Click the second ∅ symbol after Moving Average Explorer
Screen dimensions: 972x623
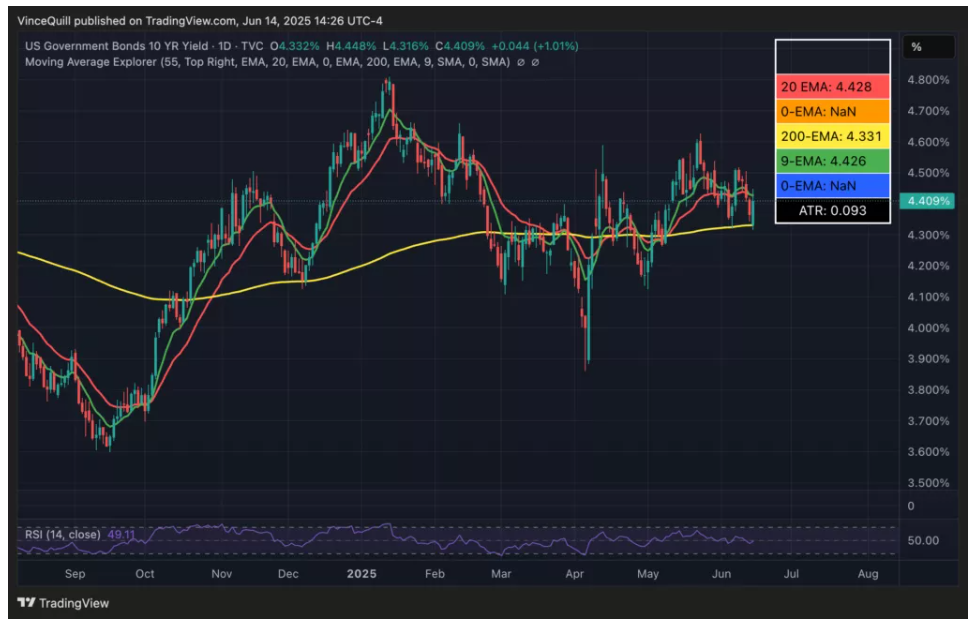click(535, 62)
